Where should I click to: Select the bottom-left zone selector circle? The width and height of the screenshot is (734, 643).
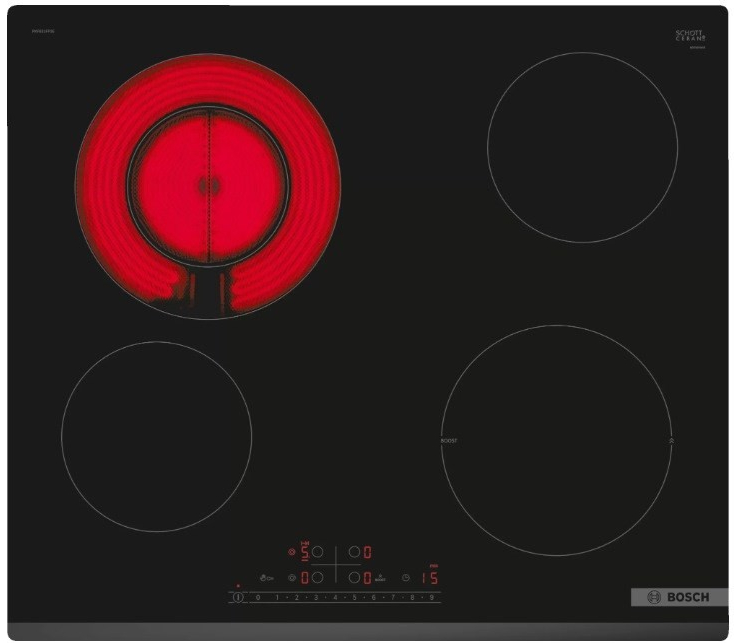point(317,577)
